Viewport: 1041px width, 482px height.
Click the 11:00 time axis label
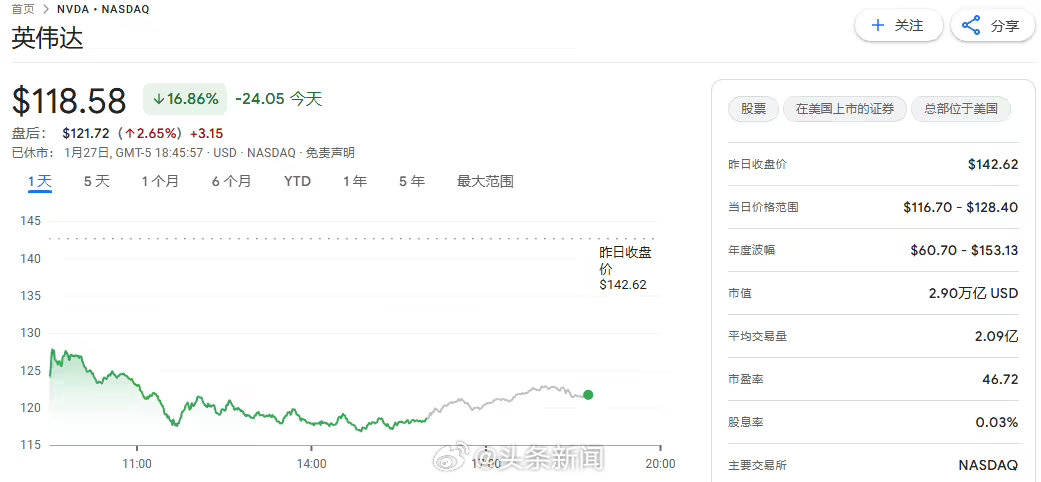[x=137, y=463]
